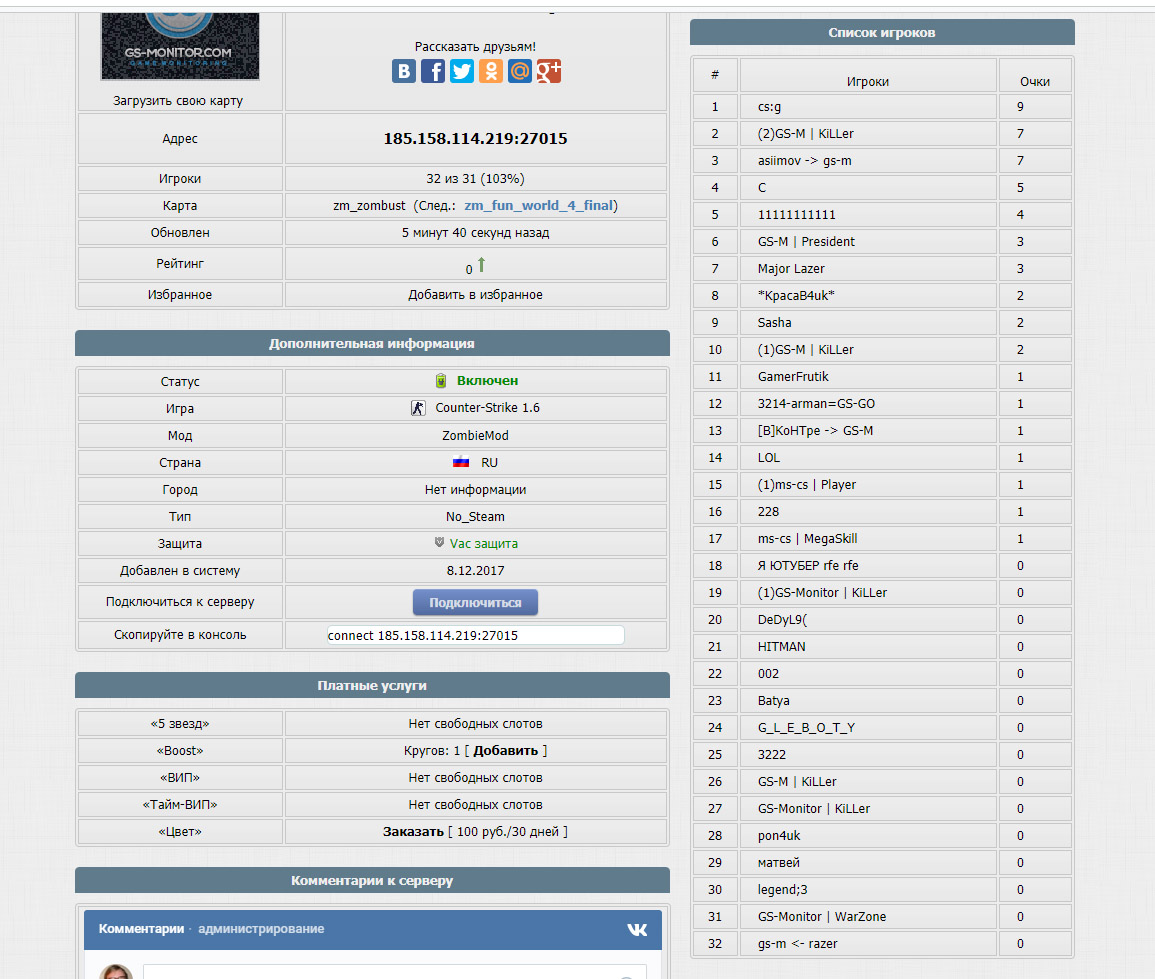
Task: Click Добавить в избранное
Action: [475, 295]
